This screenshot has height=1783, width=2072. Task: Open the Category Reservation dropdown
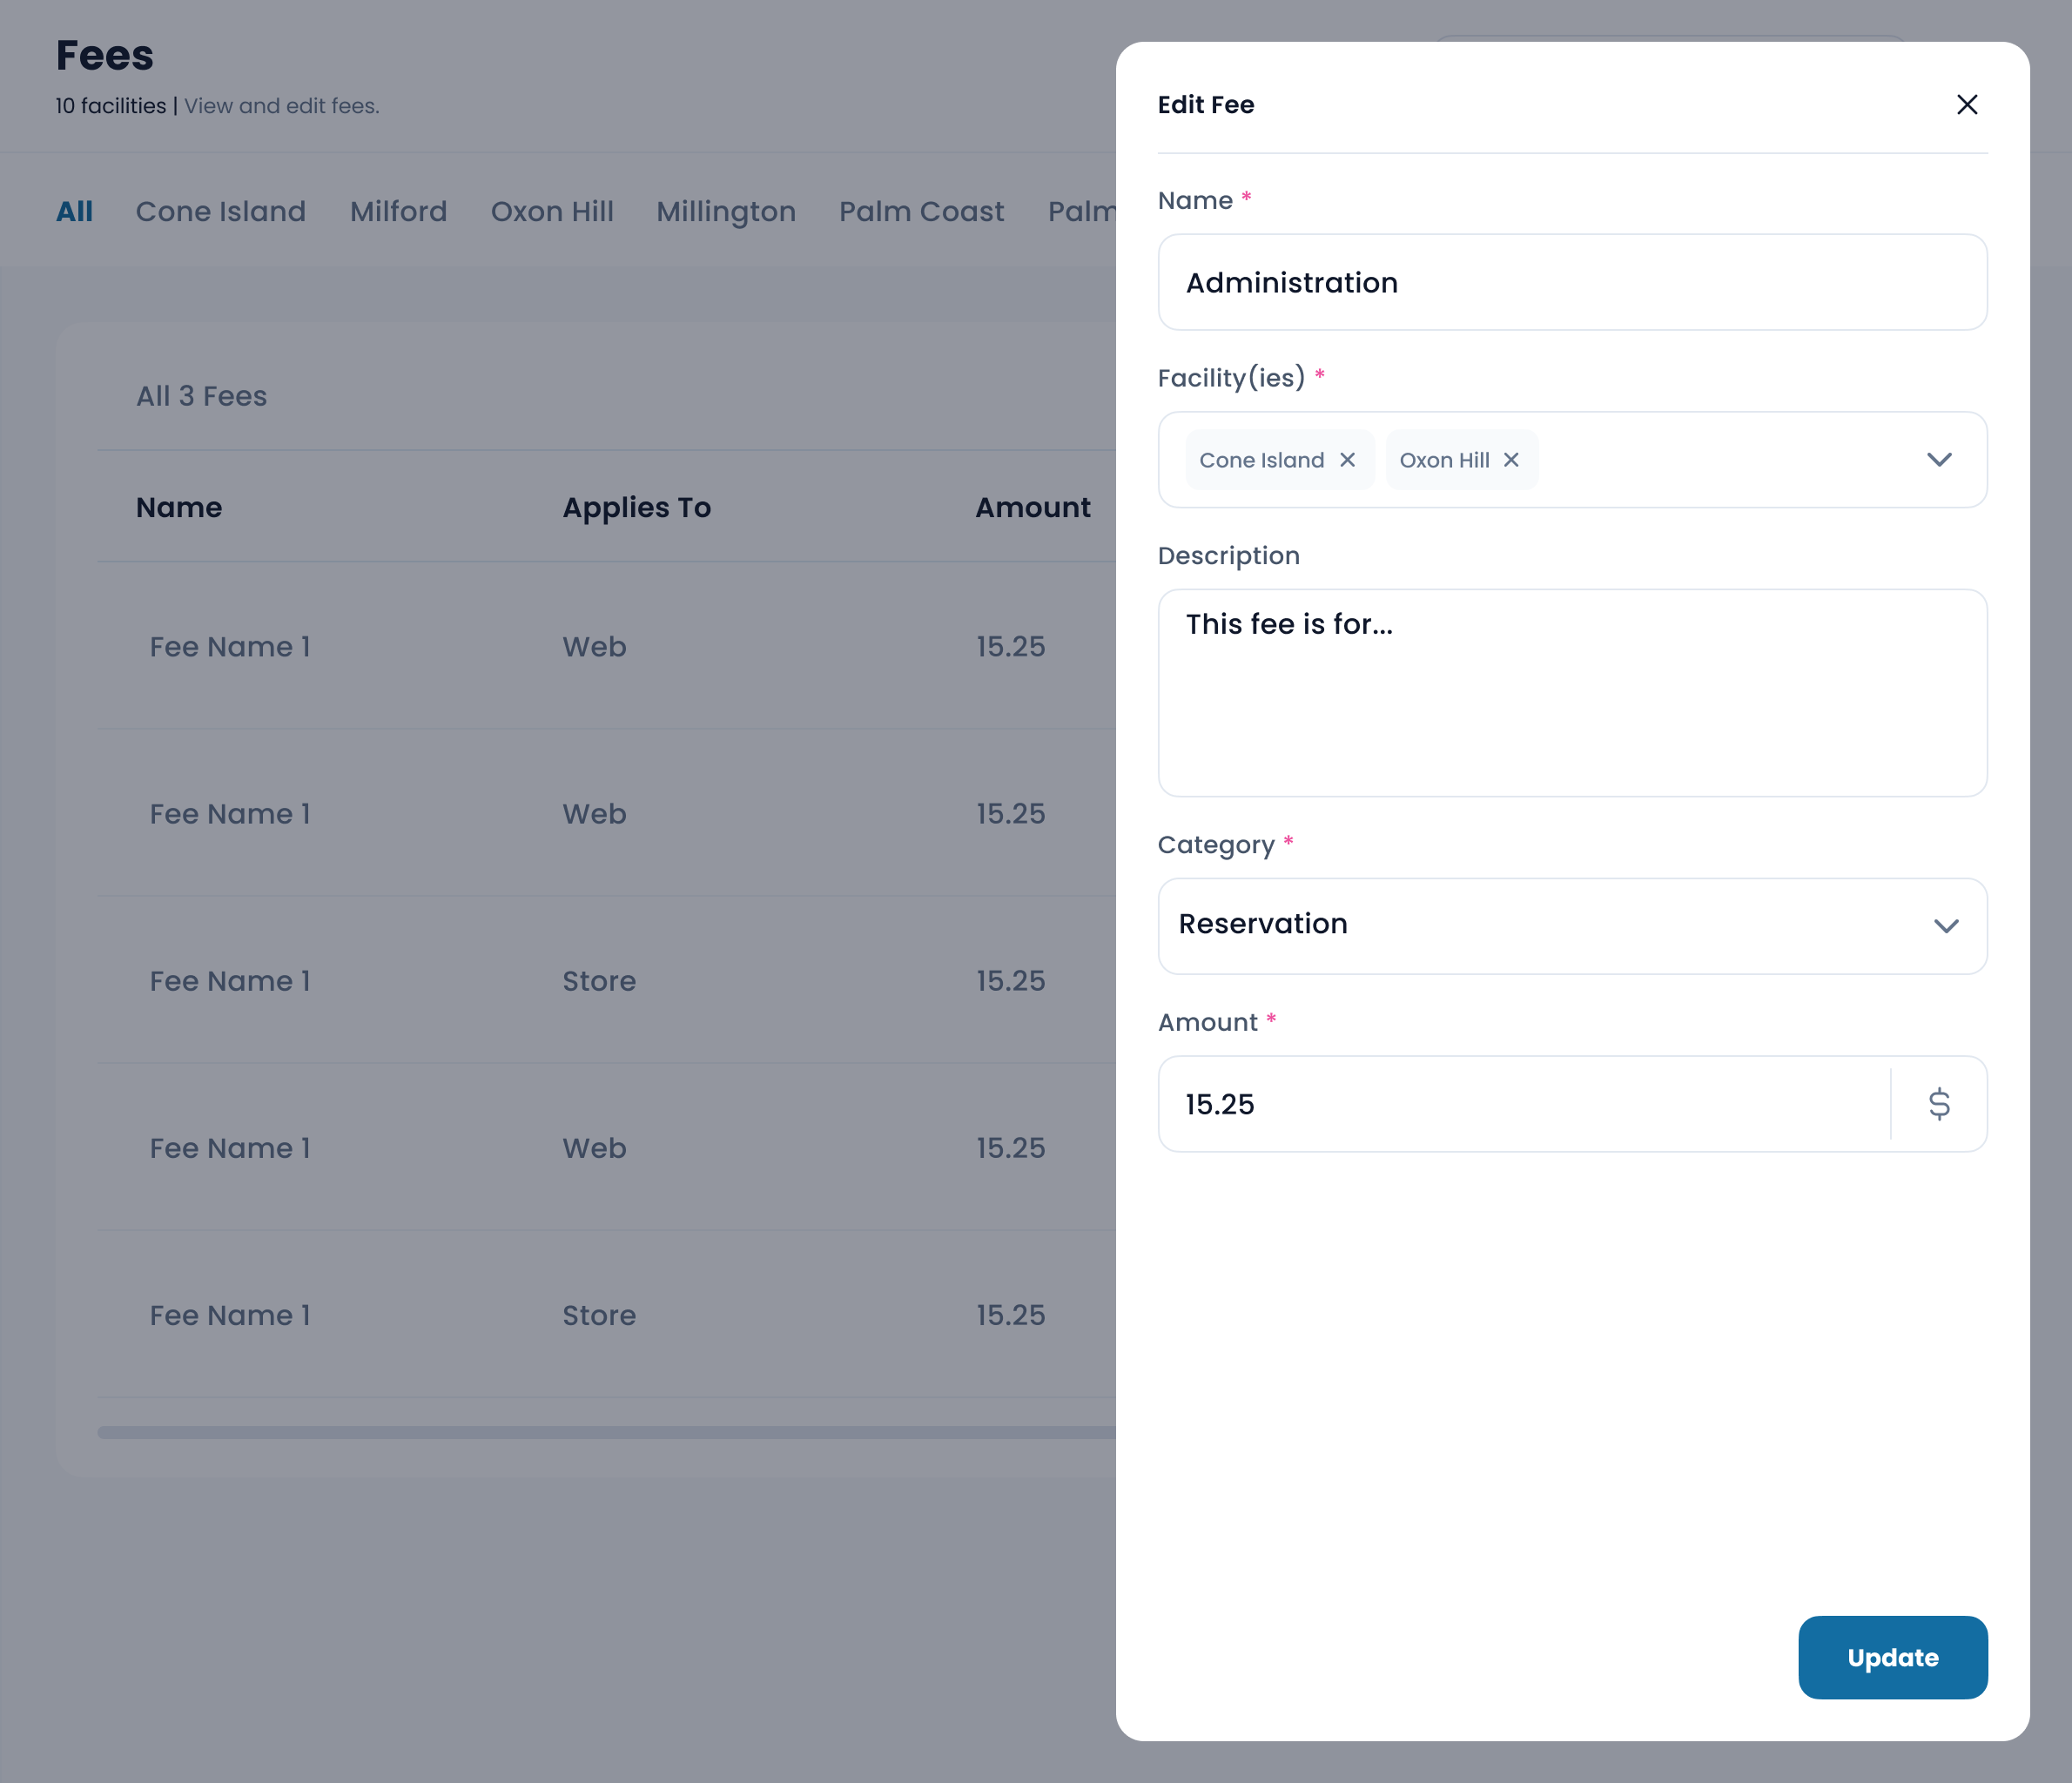pos(1571,925)
